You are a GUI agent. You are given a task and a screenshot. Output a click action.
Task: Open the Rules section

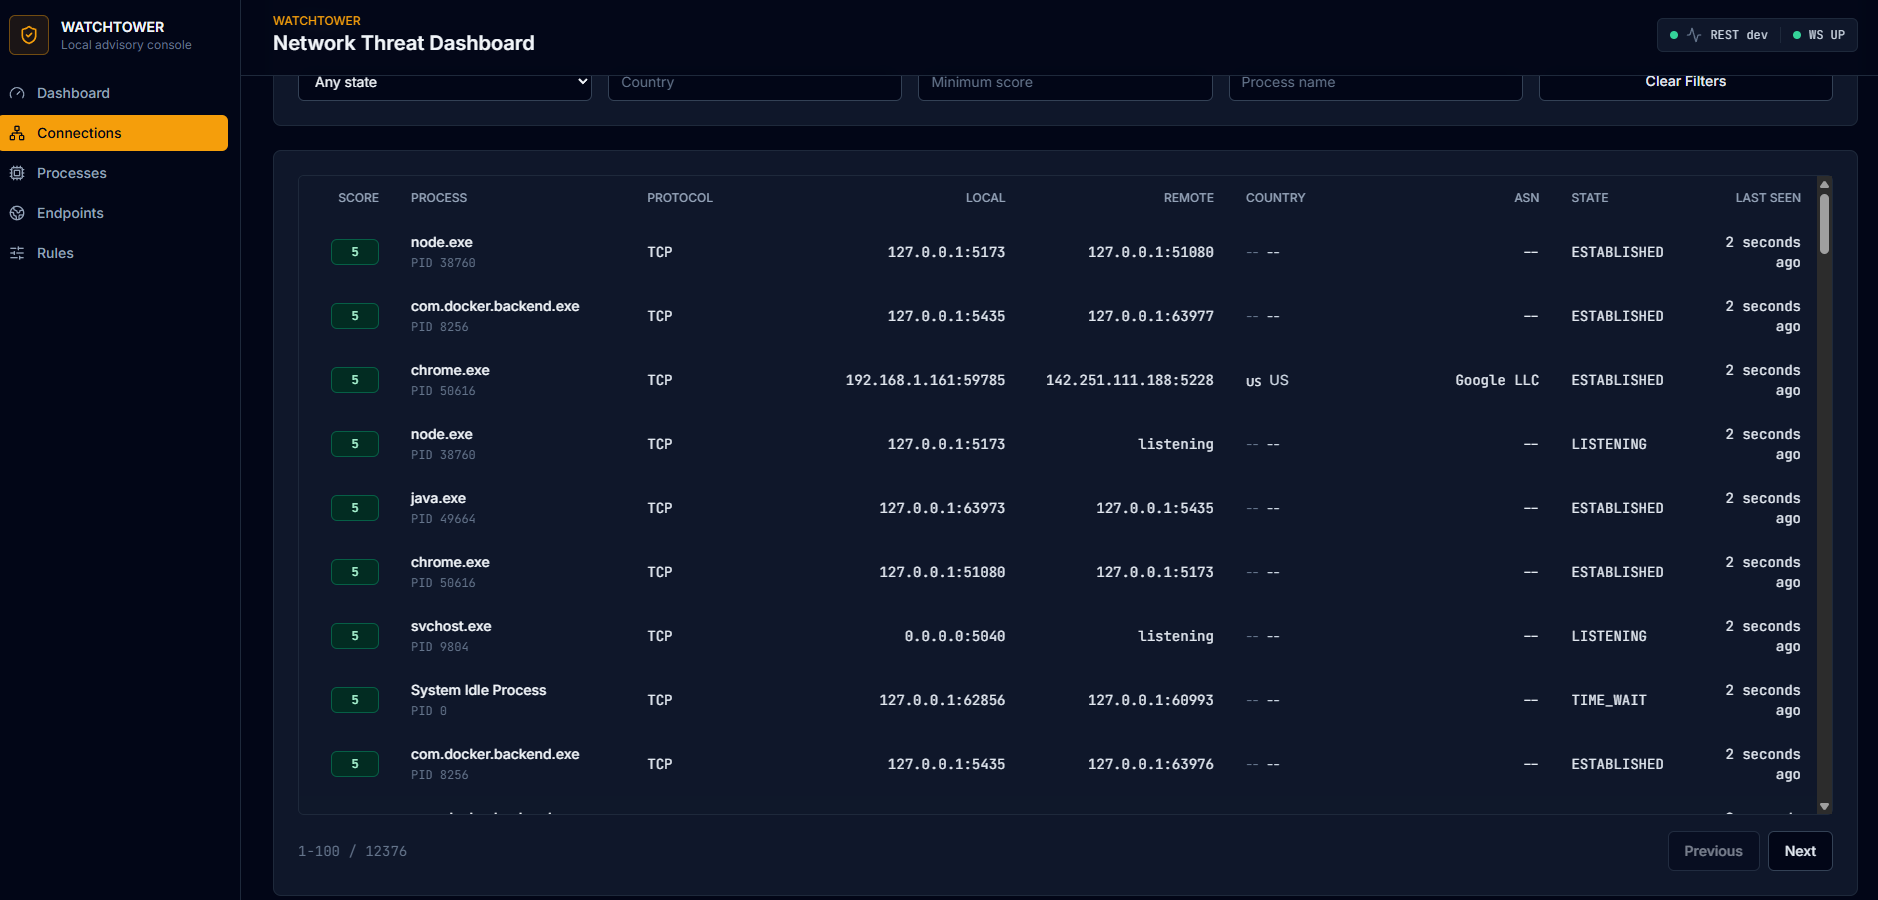coord(114,253)
